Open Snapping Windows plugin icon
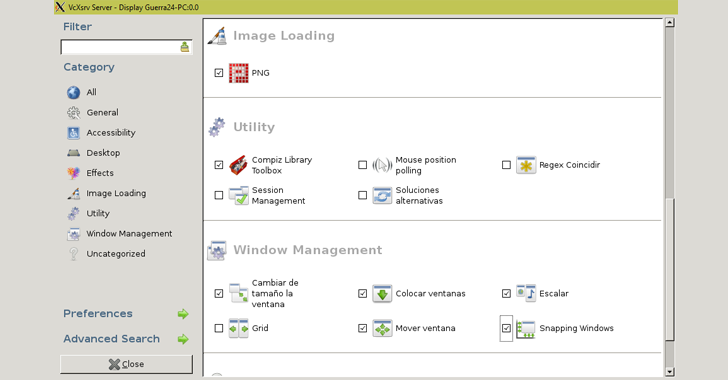Viewport: 728px width, 380px height. (526, 328)
